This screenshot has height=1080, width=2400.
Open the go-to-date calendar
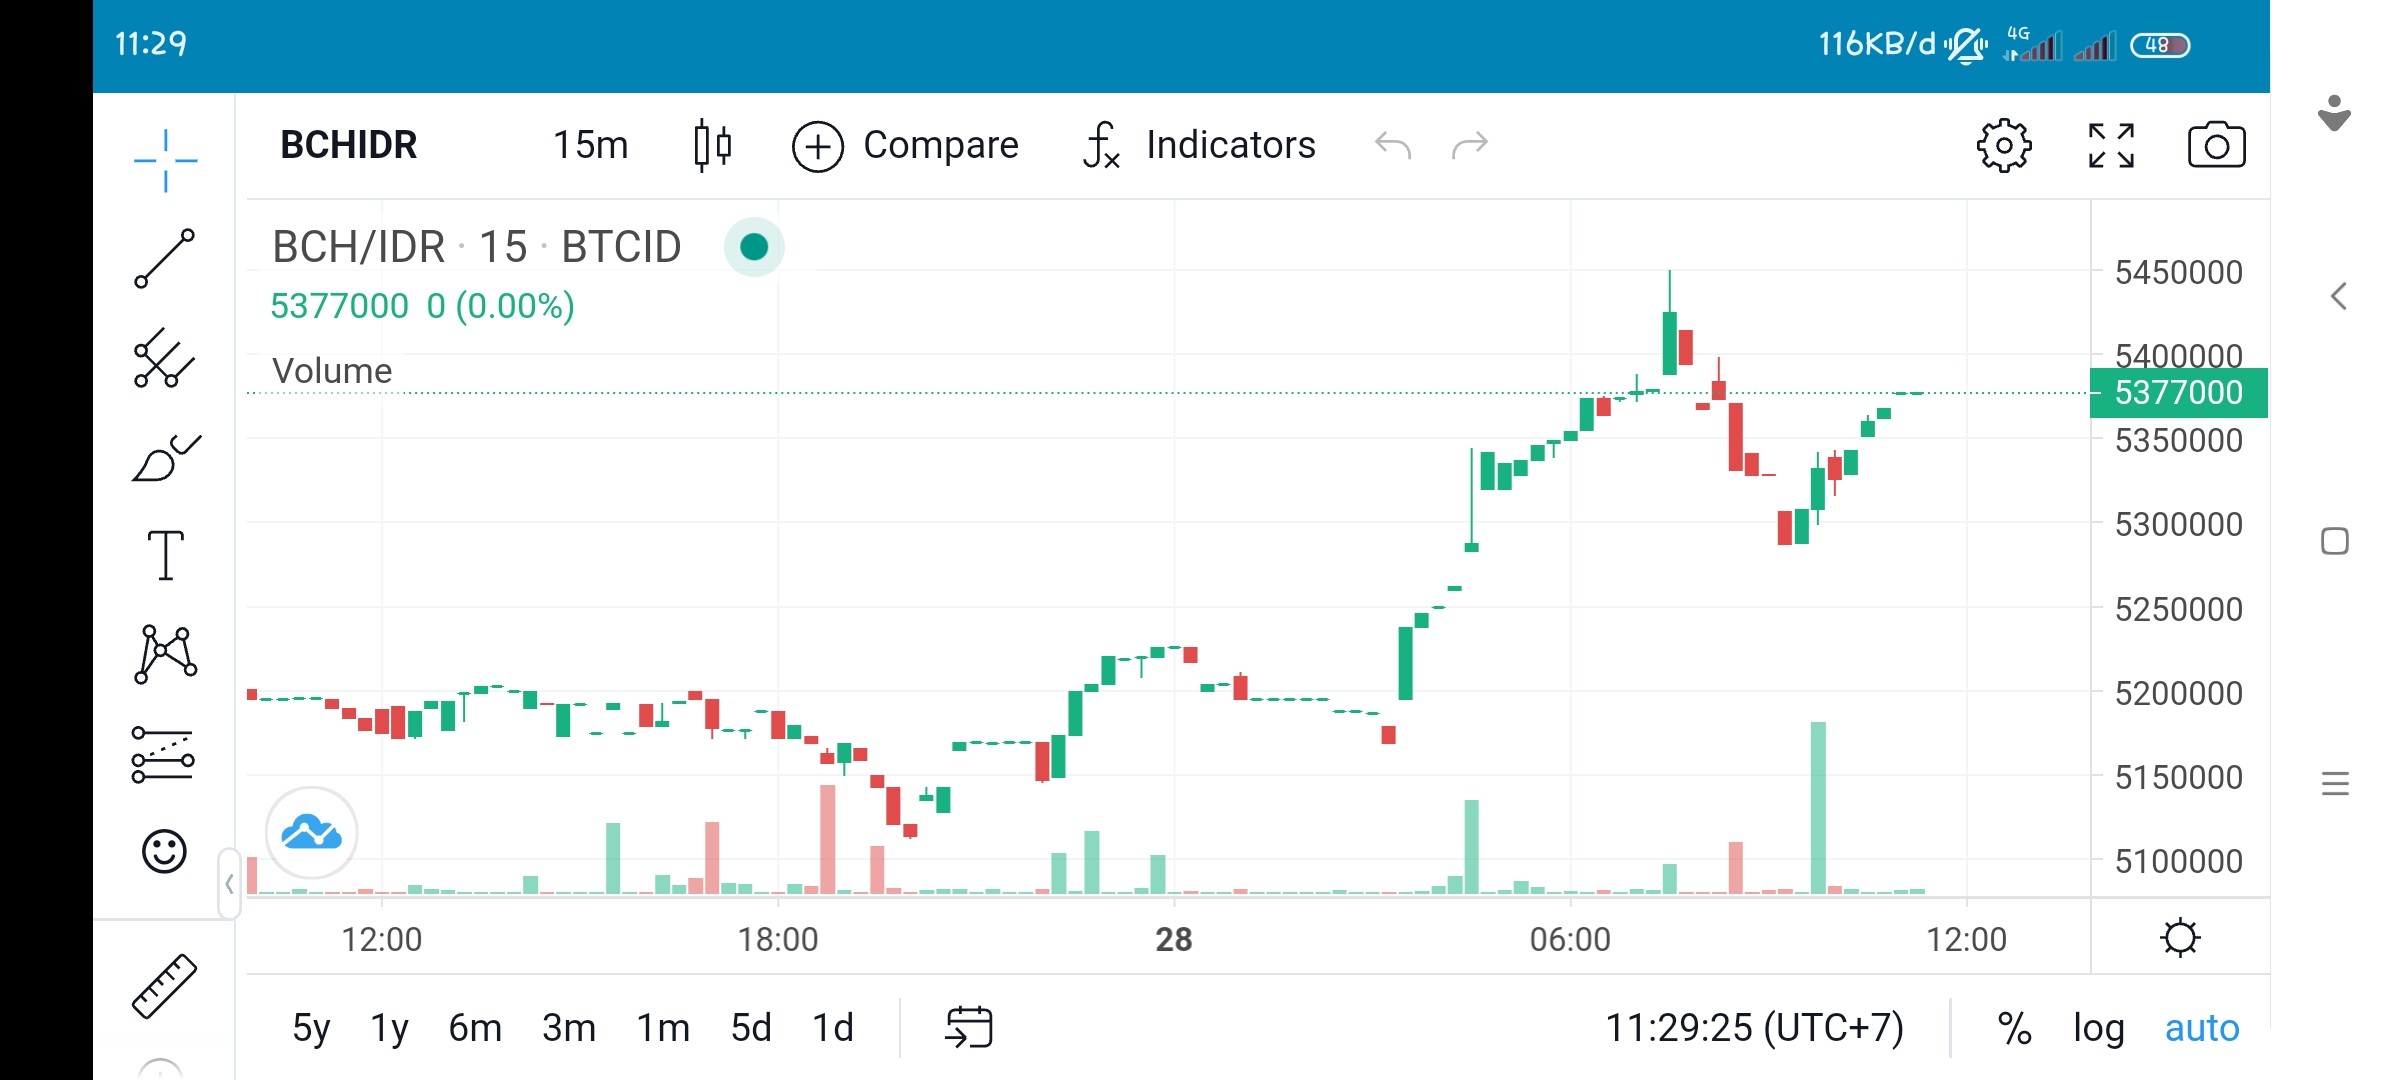tap(969, 1027)
